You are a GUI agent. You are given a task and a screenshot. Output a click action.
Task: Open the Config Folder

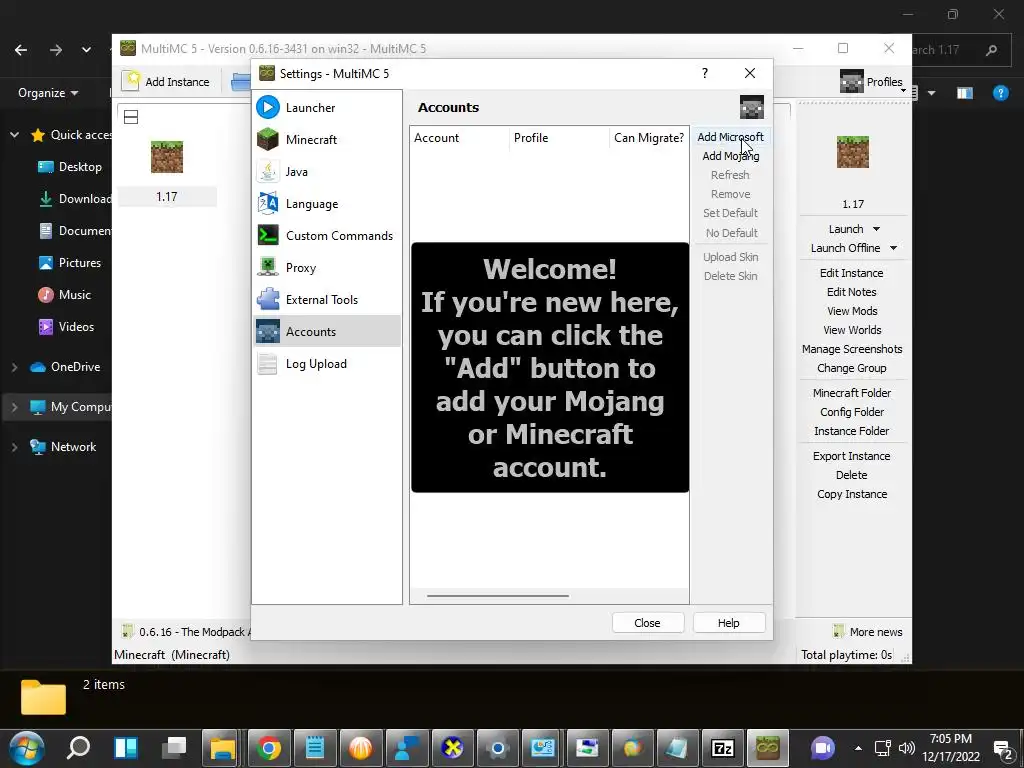coord(852,412)
